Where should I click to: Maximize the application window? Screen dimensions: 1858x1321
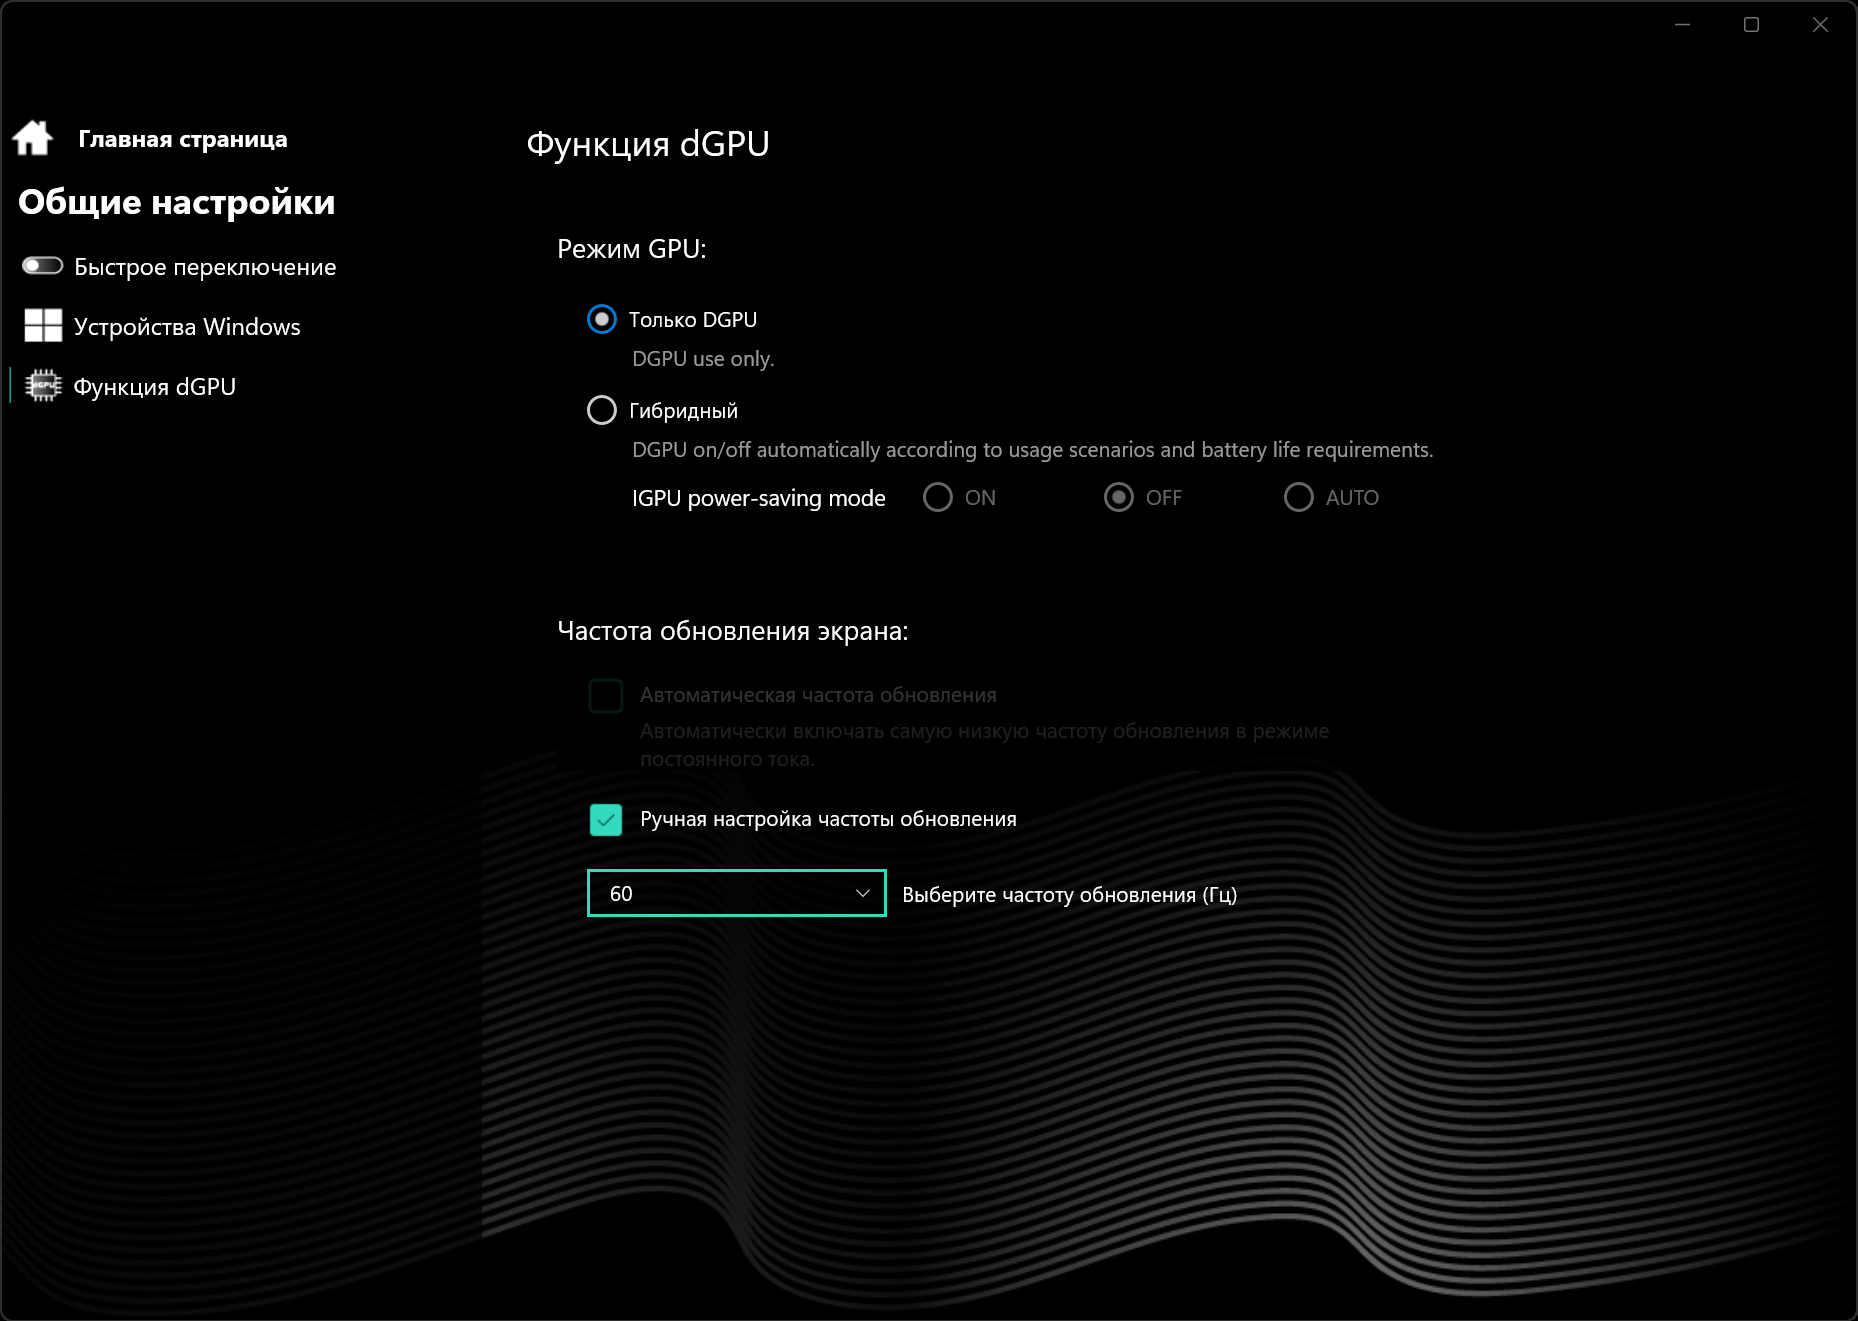pyautogui.click(x=1751, y=25)
